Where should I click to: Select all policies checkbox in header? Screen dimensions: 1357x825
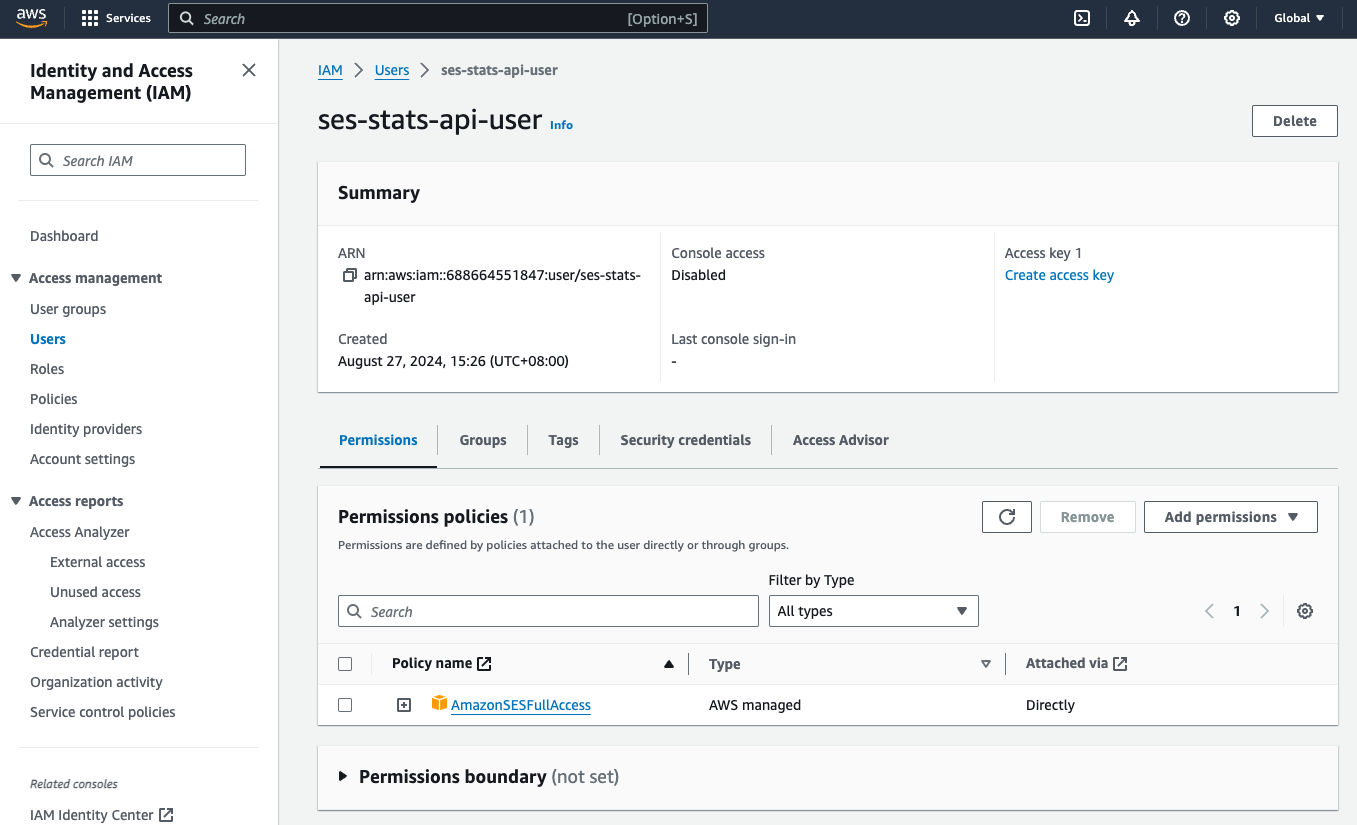[x=345, y=664]
